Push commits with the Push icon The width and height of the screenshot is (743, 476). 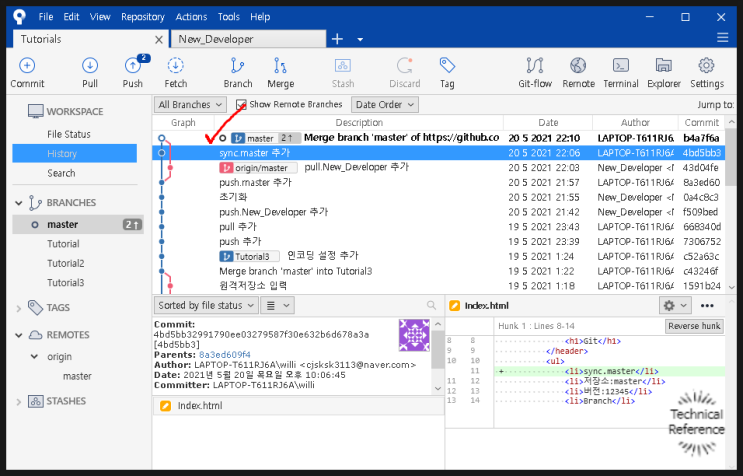point(133,65)
